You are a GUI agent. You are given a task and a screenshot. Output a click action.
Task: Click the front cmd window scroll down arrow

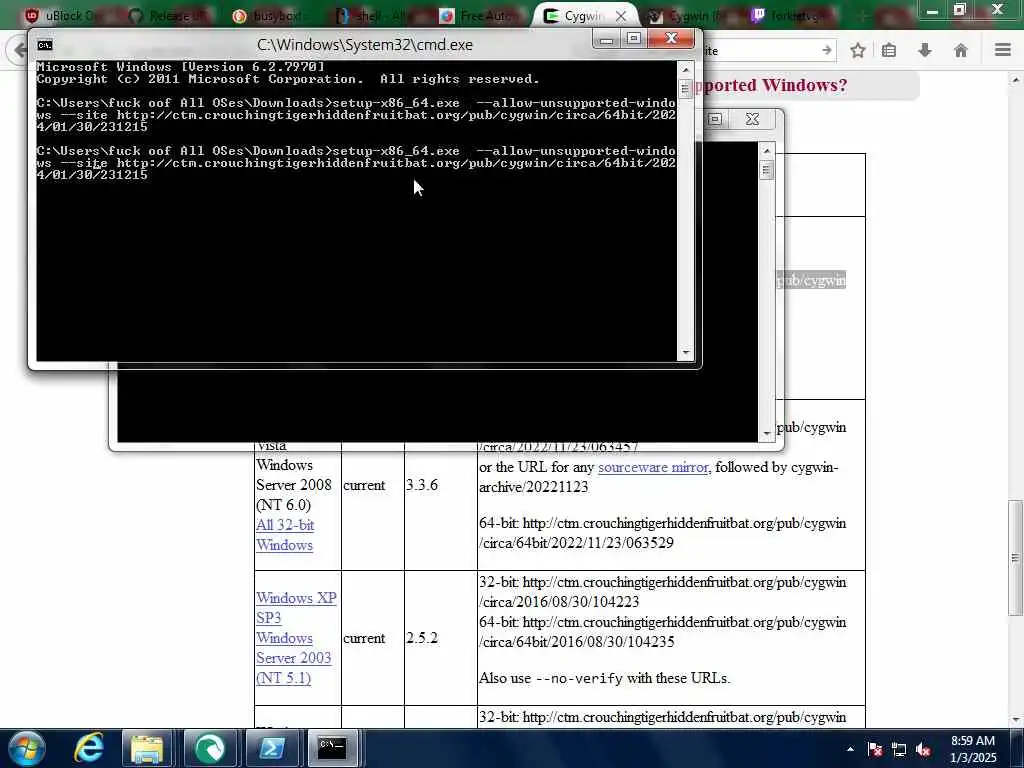click(x=685, y=353)
